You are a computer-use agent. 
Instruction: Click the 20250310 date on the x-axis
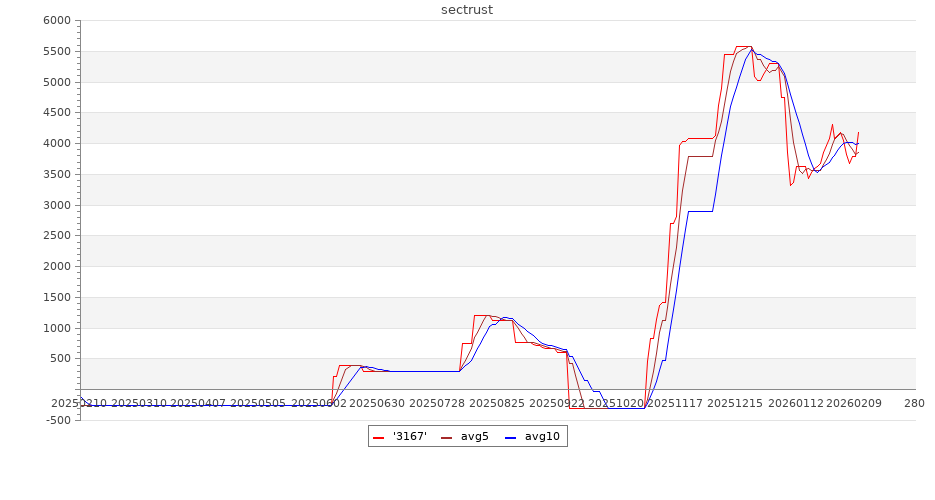pyautogui.click(x=139, y=403)
